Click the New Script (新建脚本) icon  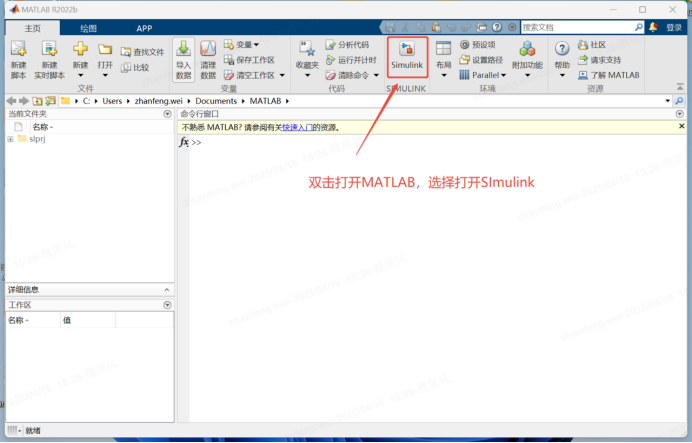click(19, 49)
